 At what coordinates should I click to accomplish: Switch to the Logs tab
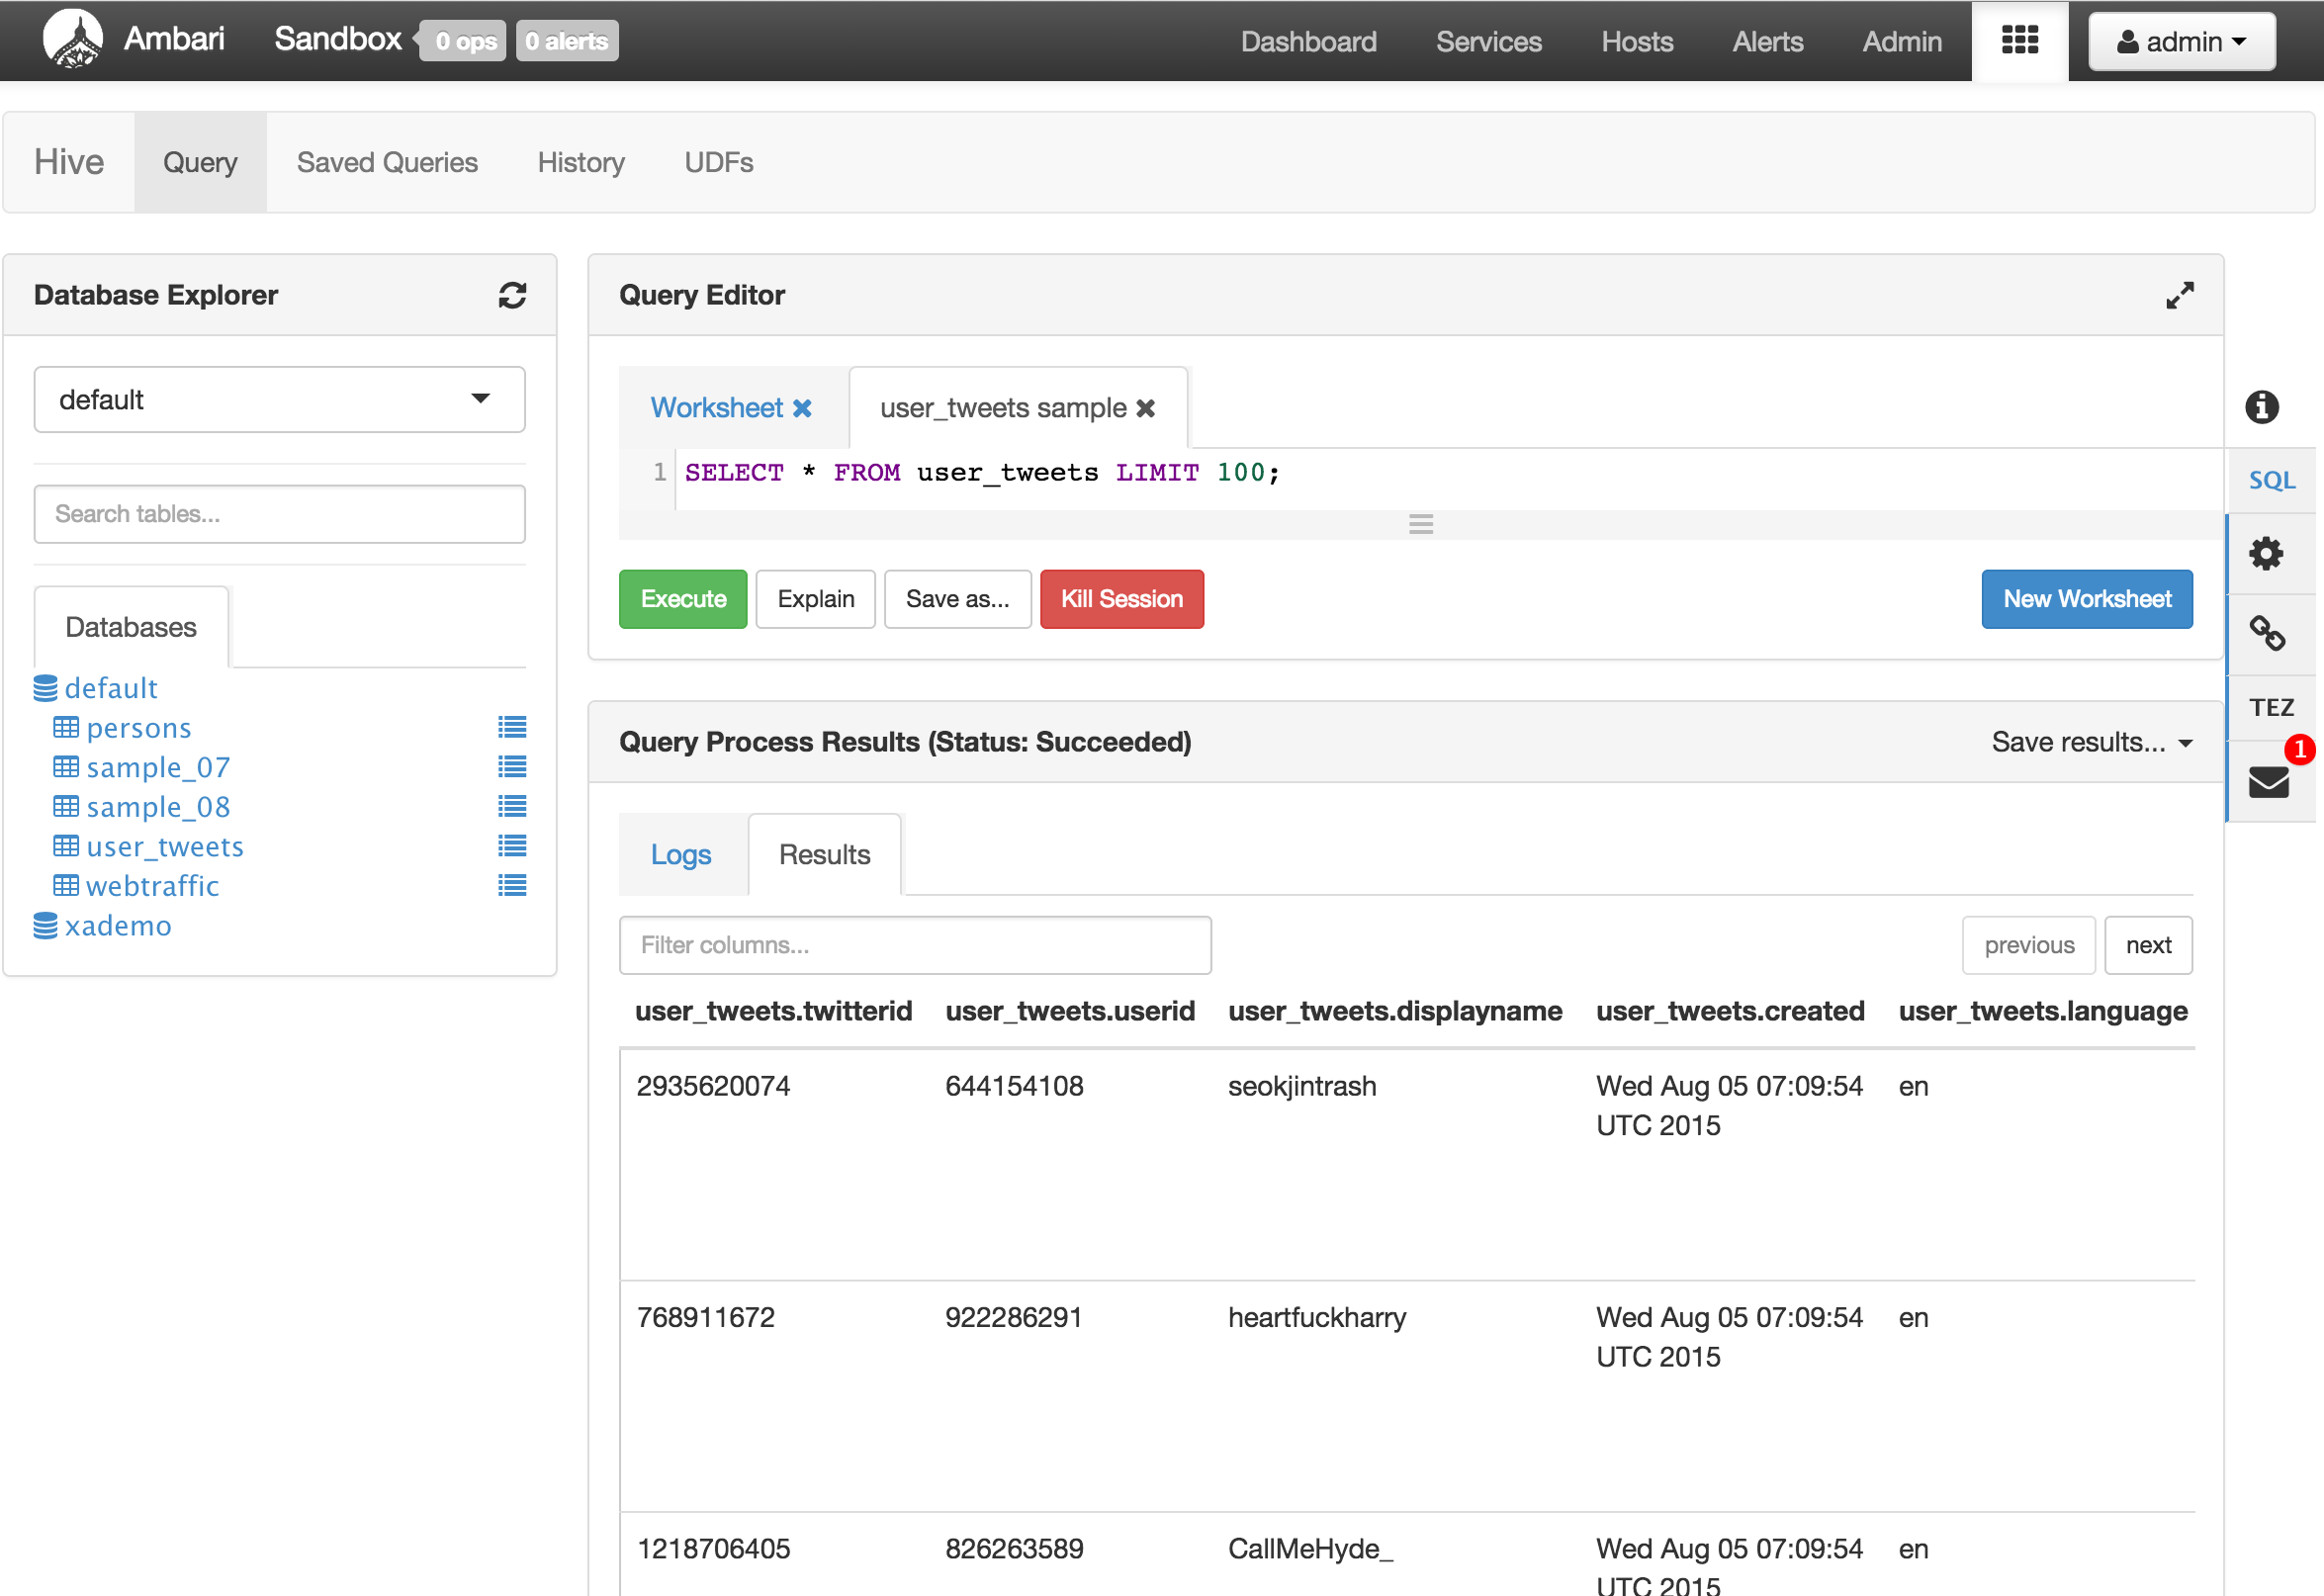pos(680,855)
